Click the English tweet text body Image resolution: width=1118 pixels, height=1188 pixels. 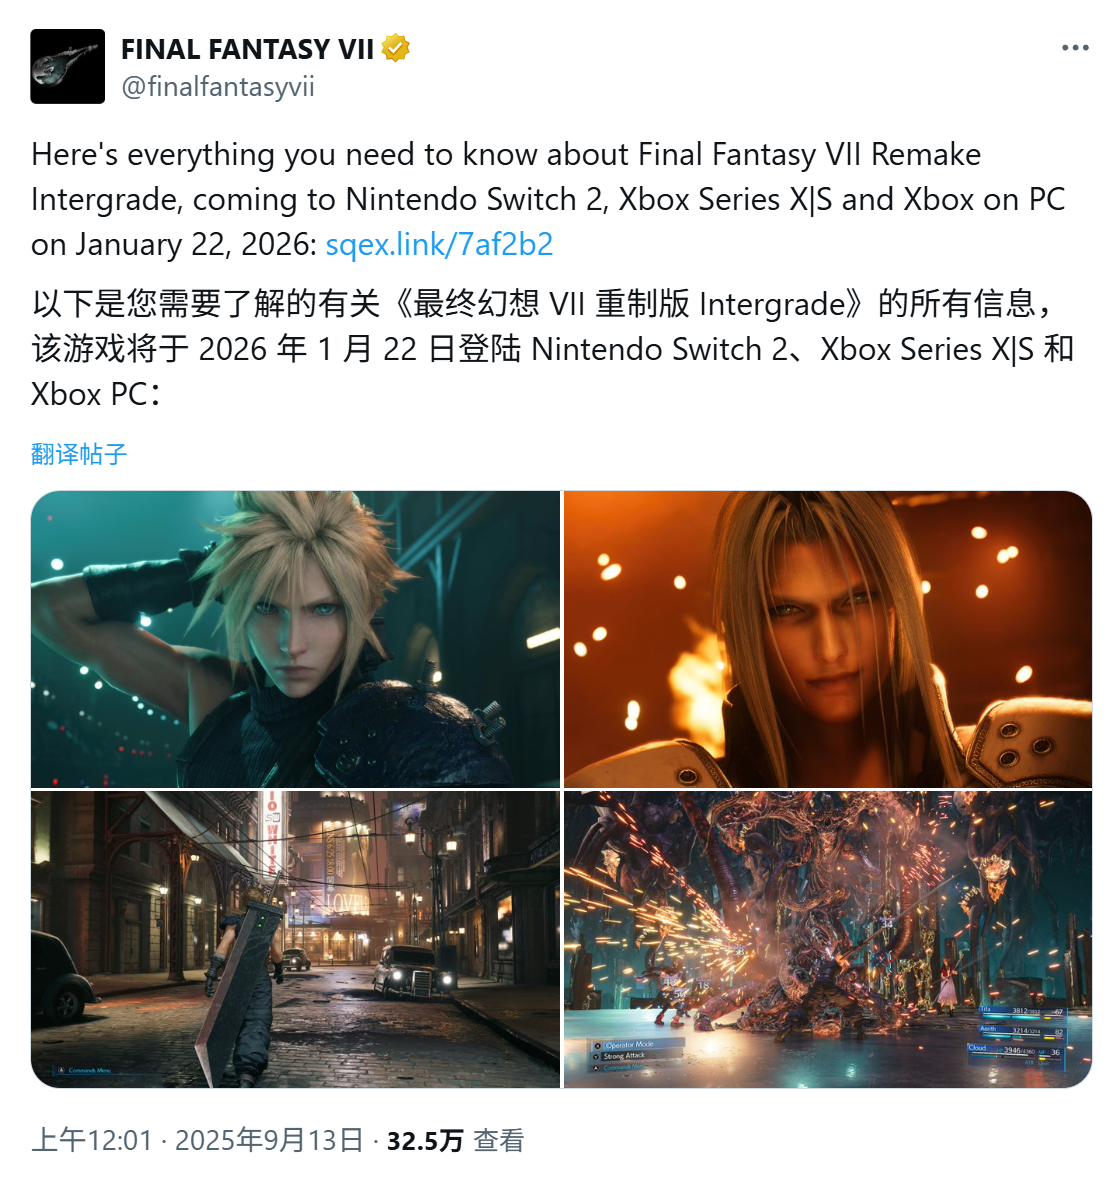[548, 199]
